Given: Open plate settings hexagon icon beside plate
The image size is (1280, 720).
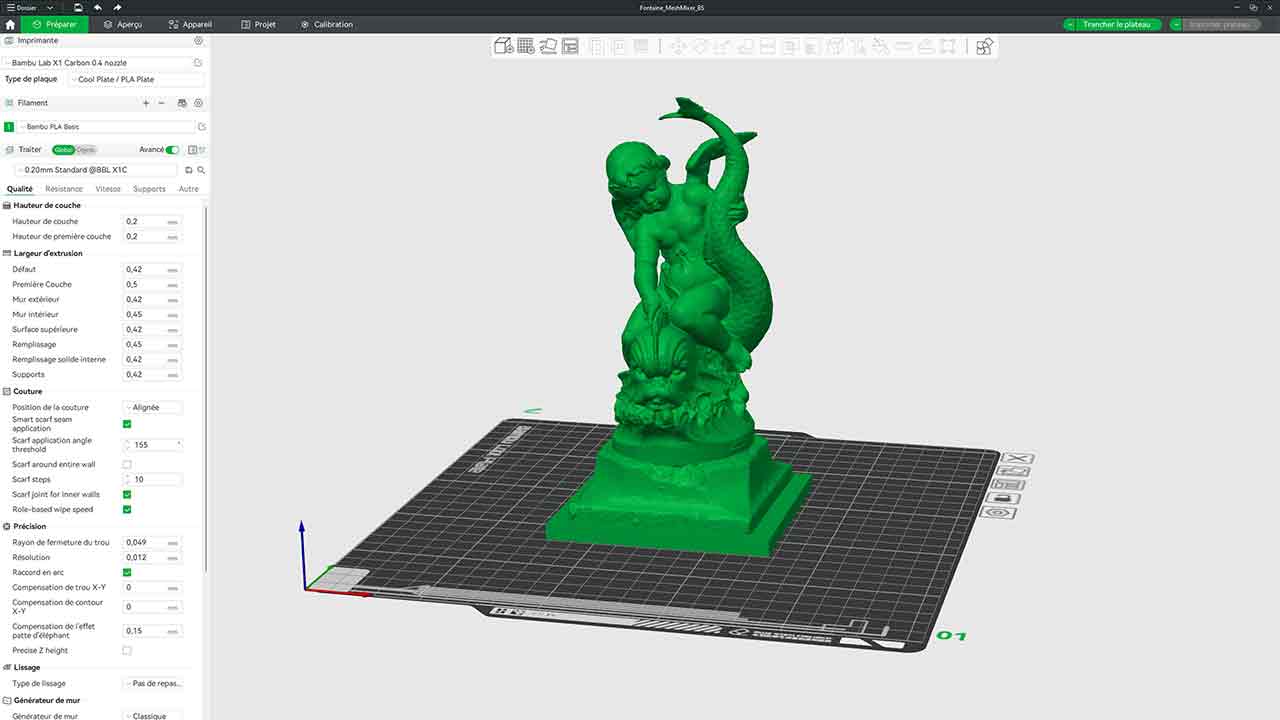Looking at the screenshot, I should click(x=998, y=512).
